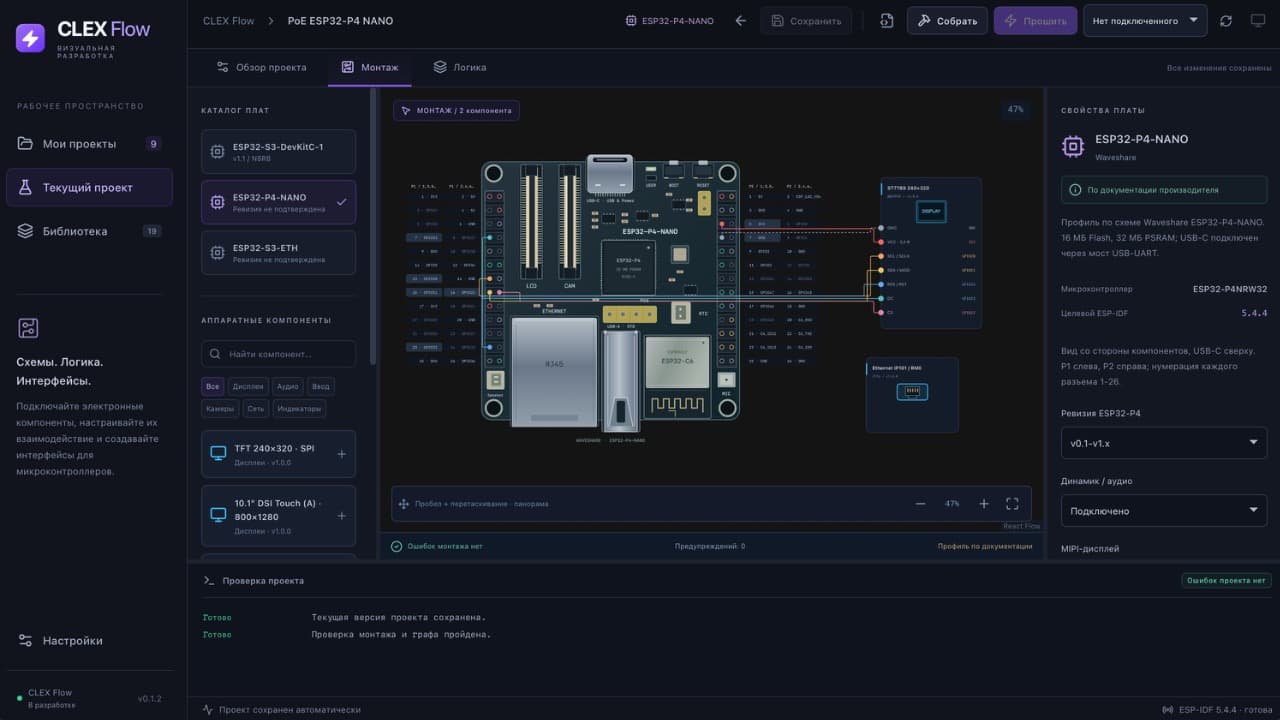Click the fit-to-view canvas icon
The width and height of the screenshot is (1280, 720).
(x=1012, y=504)
